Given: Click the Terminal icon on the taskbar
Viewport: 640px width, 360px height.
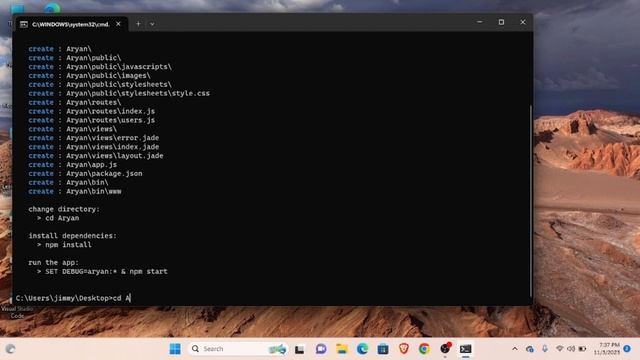Looking at the screenshot, I should click(466, 349).
